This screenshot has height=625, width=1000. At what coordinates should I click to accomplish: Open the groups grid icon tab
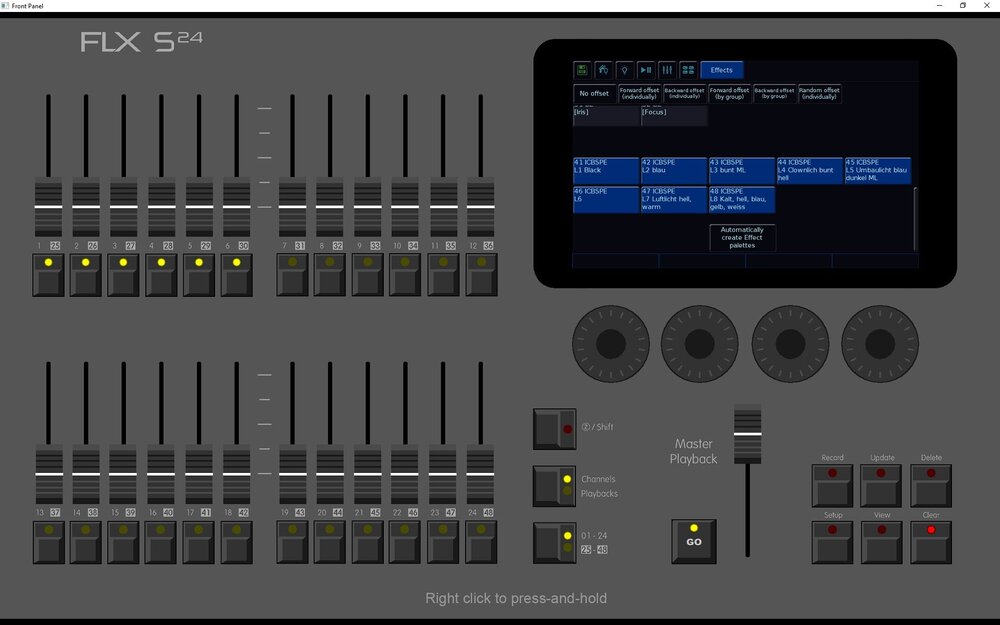coord(688,70)
